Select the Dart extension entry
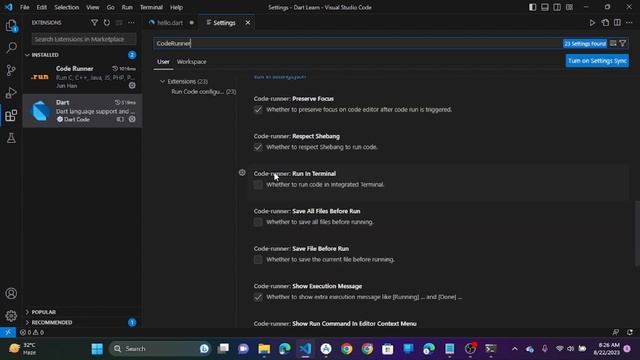Viewport: 640px width, 360px height. coord(82,111)
